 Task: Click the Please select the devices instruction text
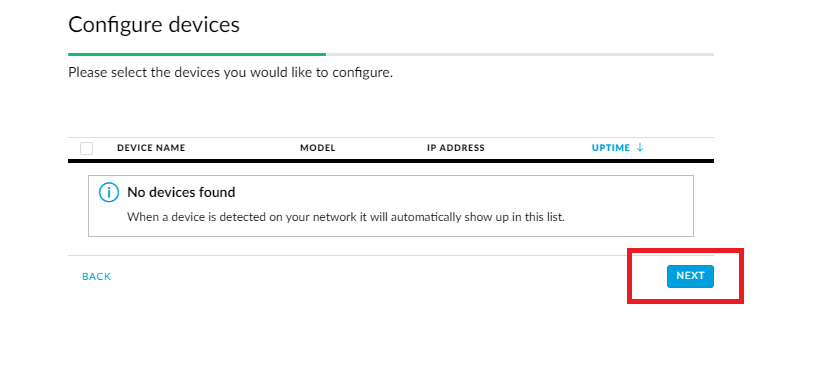(230, 72)
